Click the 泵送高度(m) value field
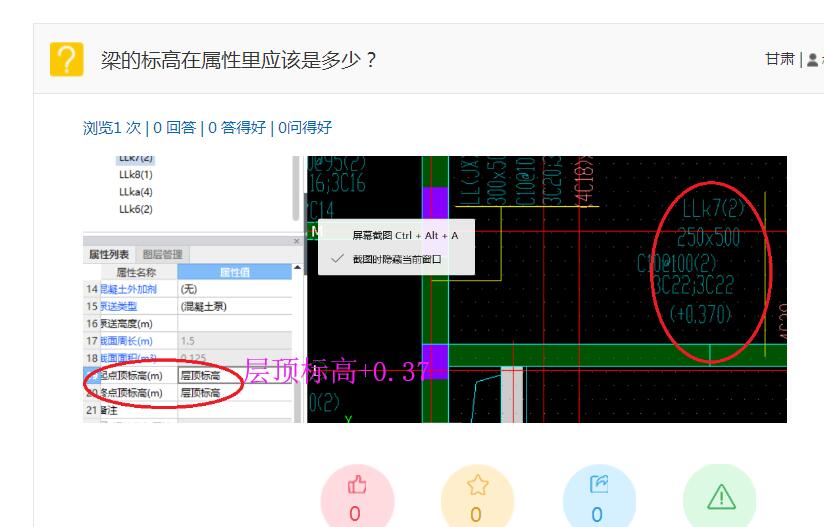 coord(234,324)
